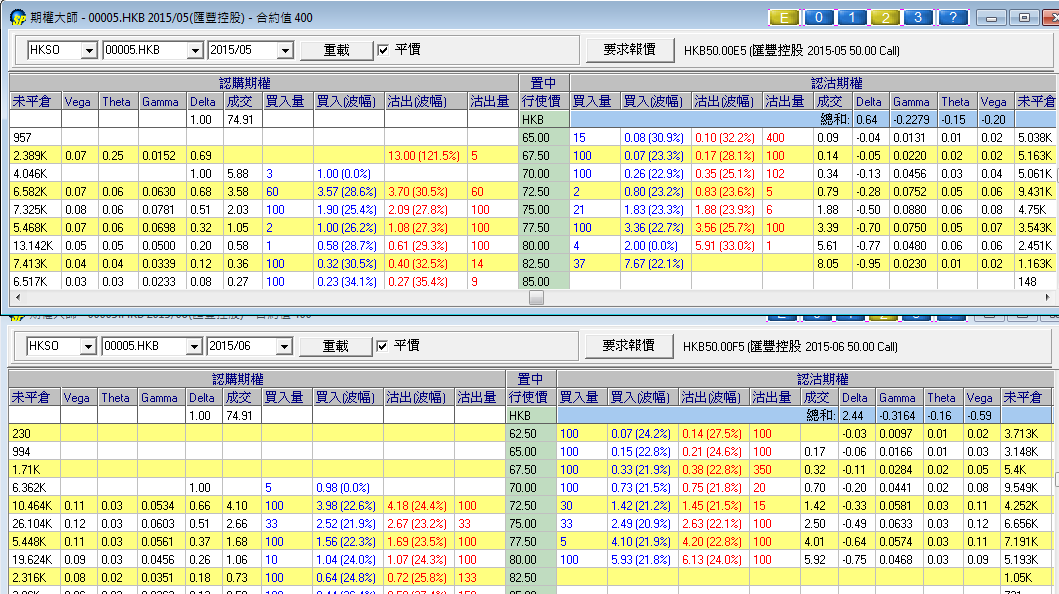Select the blue 1 title bar button
This screenshot has width=1059, height=594.
(x=852, y=17)
